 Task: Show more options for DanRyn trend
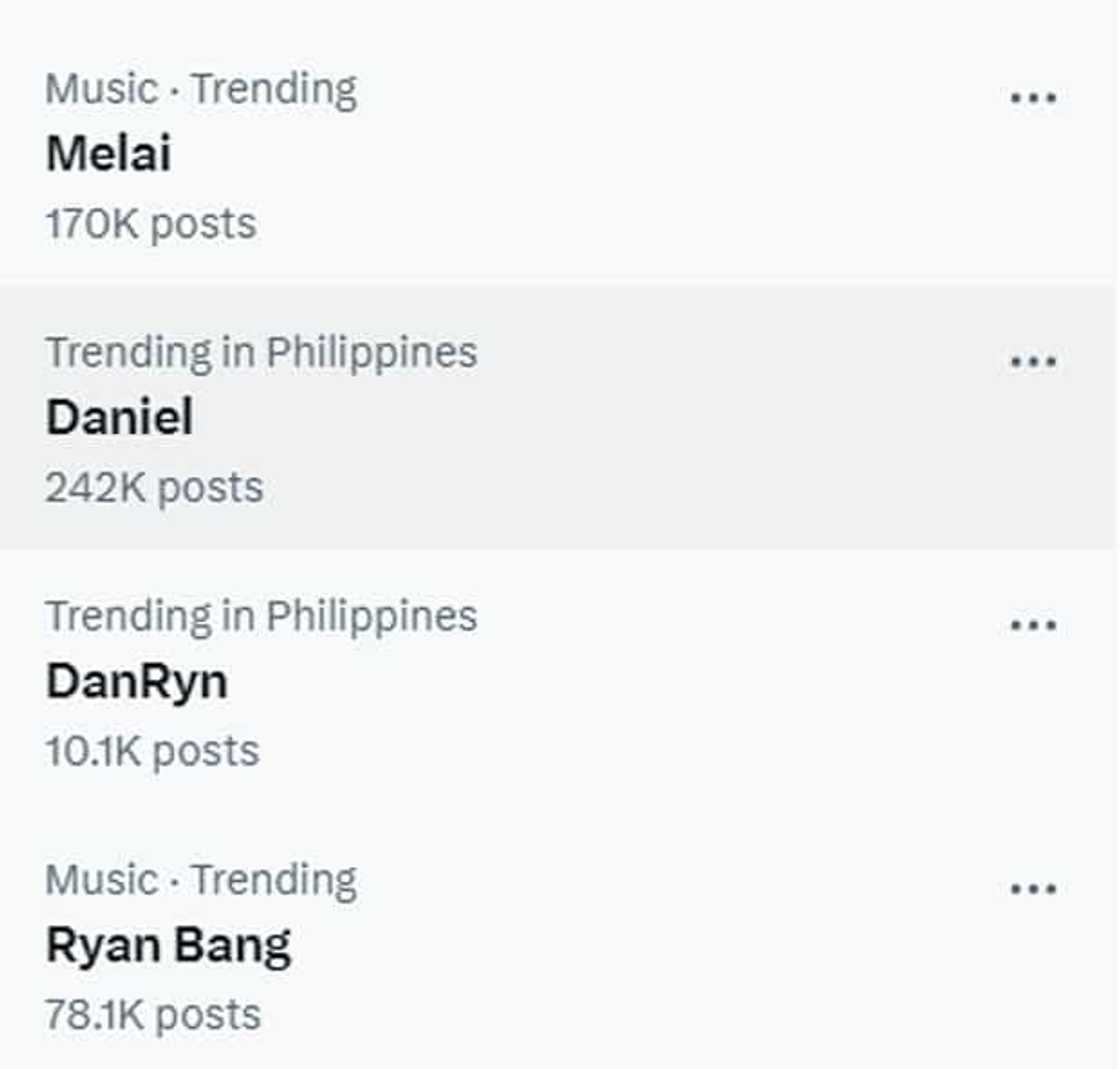click(x=1033, y=625)
